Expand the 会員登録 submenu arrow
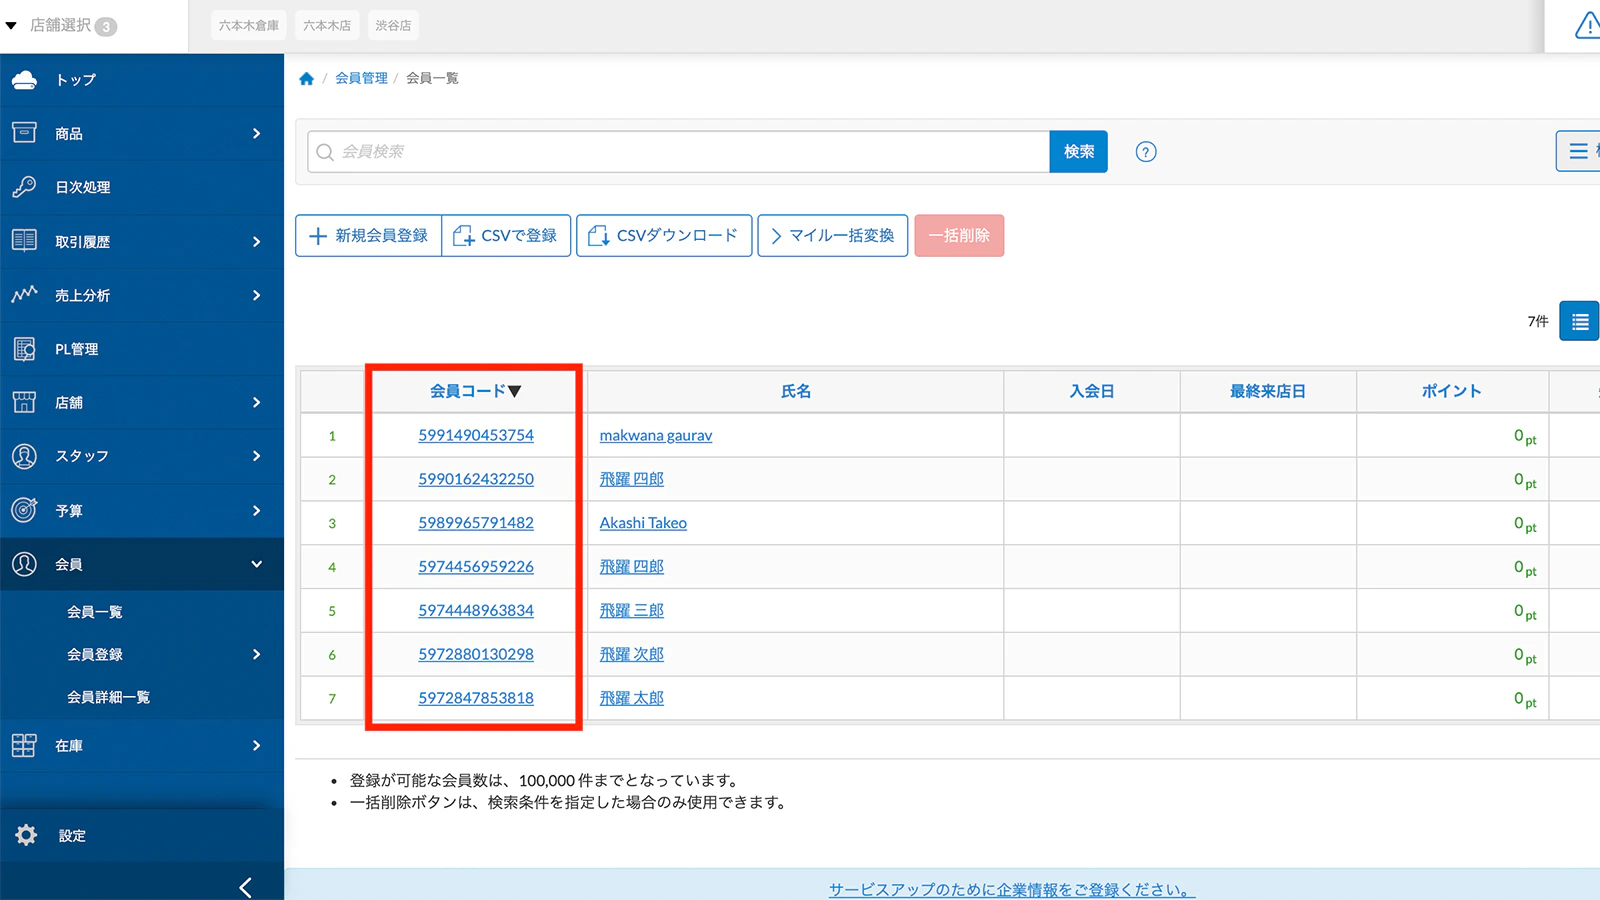Image resolution: width=1600 pixels, height=900 pixels. tap(257, 654)
